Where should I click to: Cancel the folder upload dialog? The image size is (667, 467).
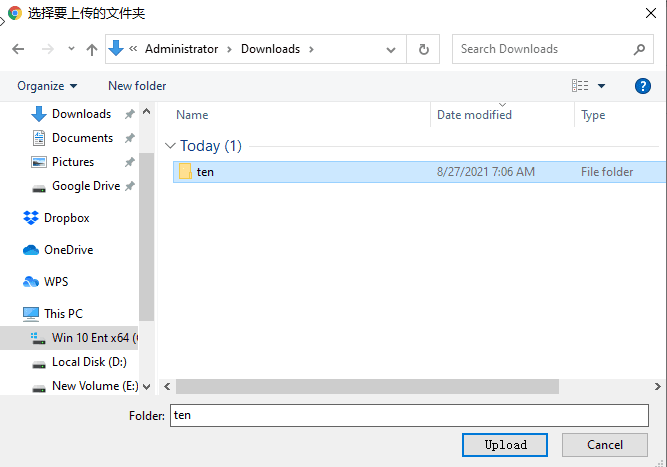point(605,445)
